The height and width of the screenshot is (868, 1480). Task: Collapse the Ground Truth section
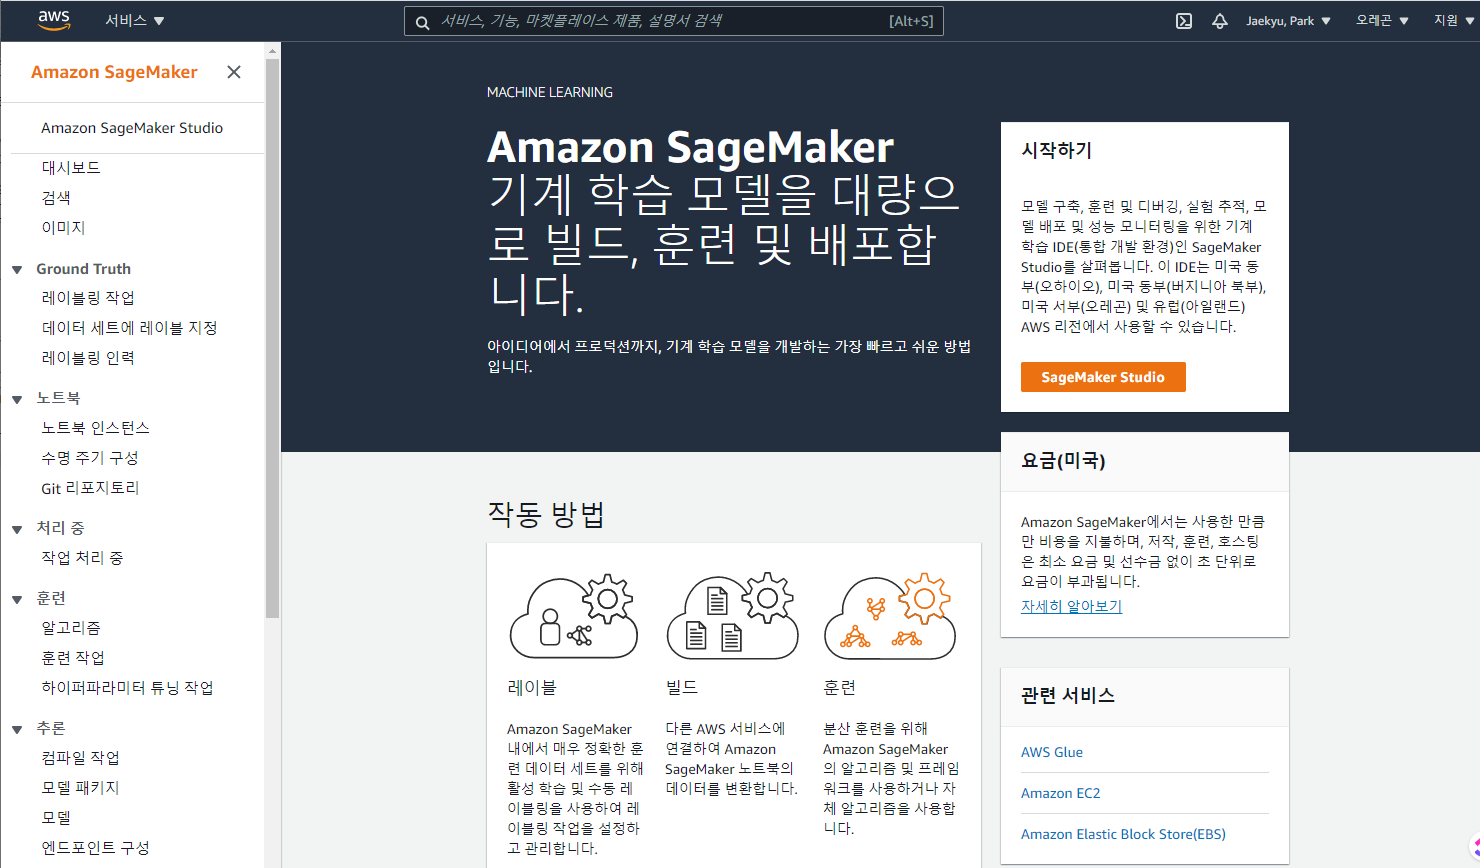[x=17, y=270]
